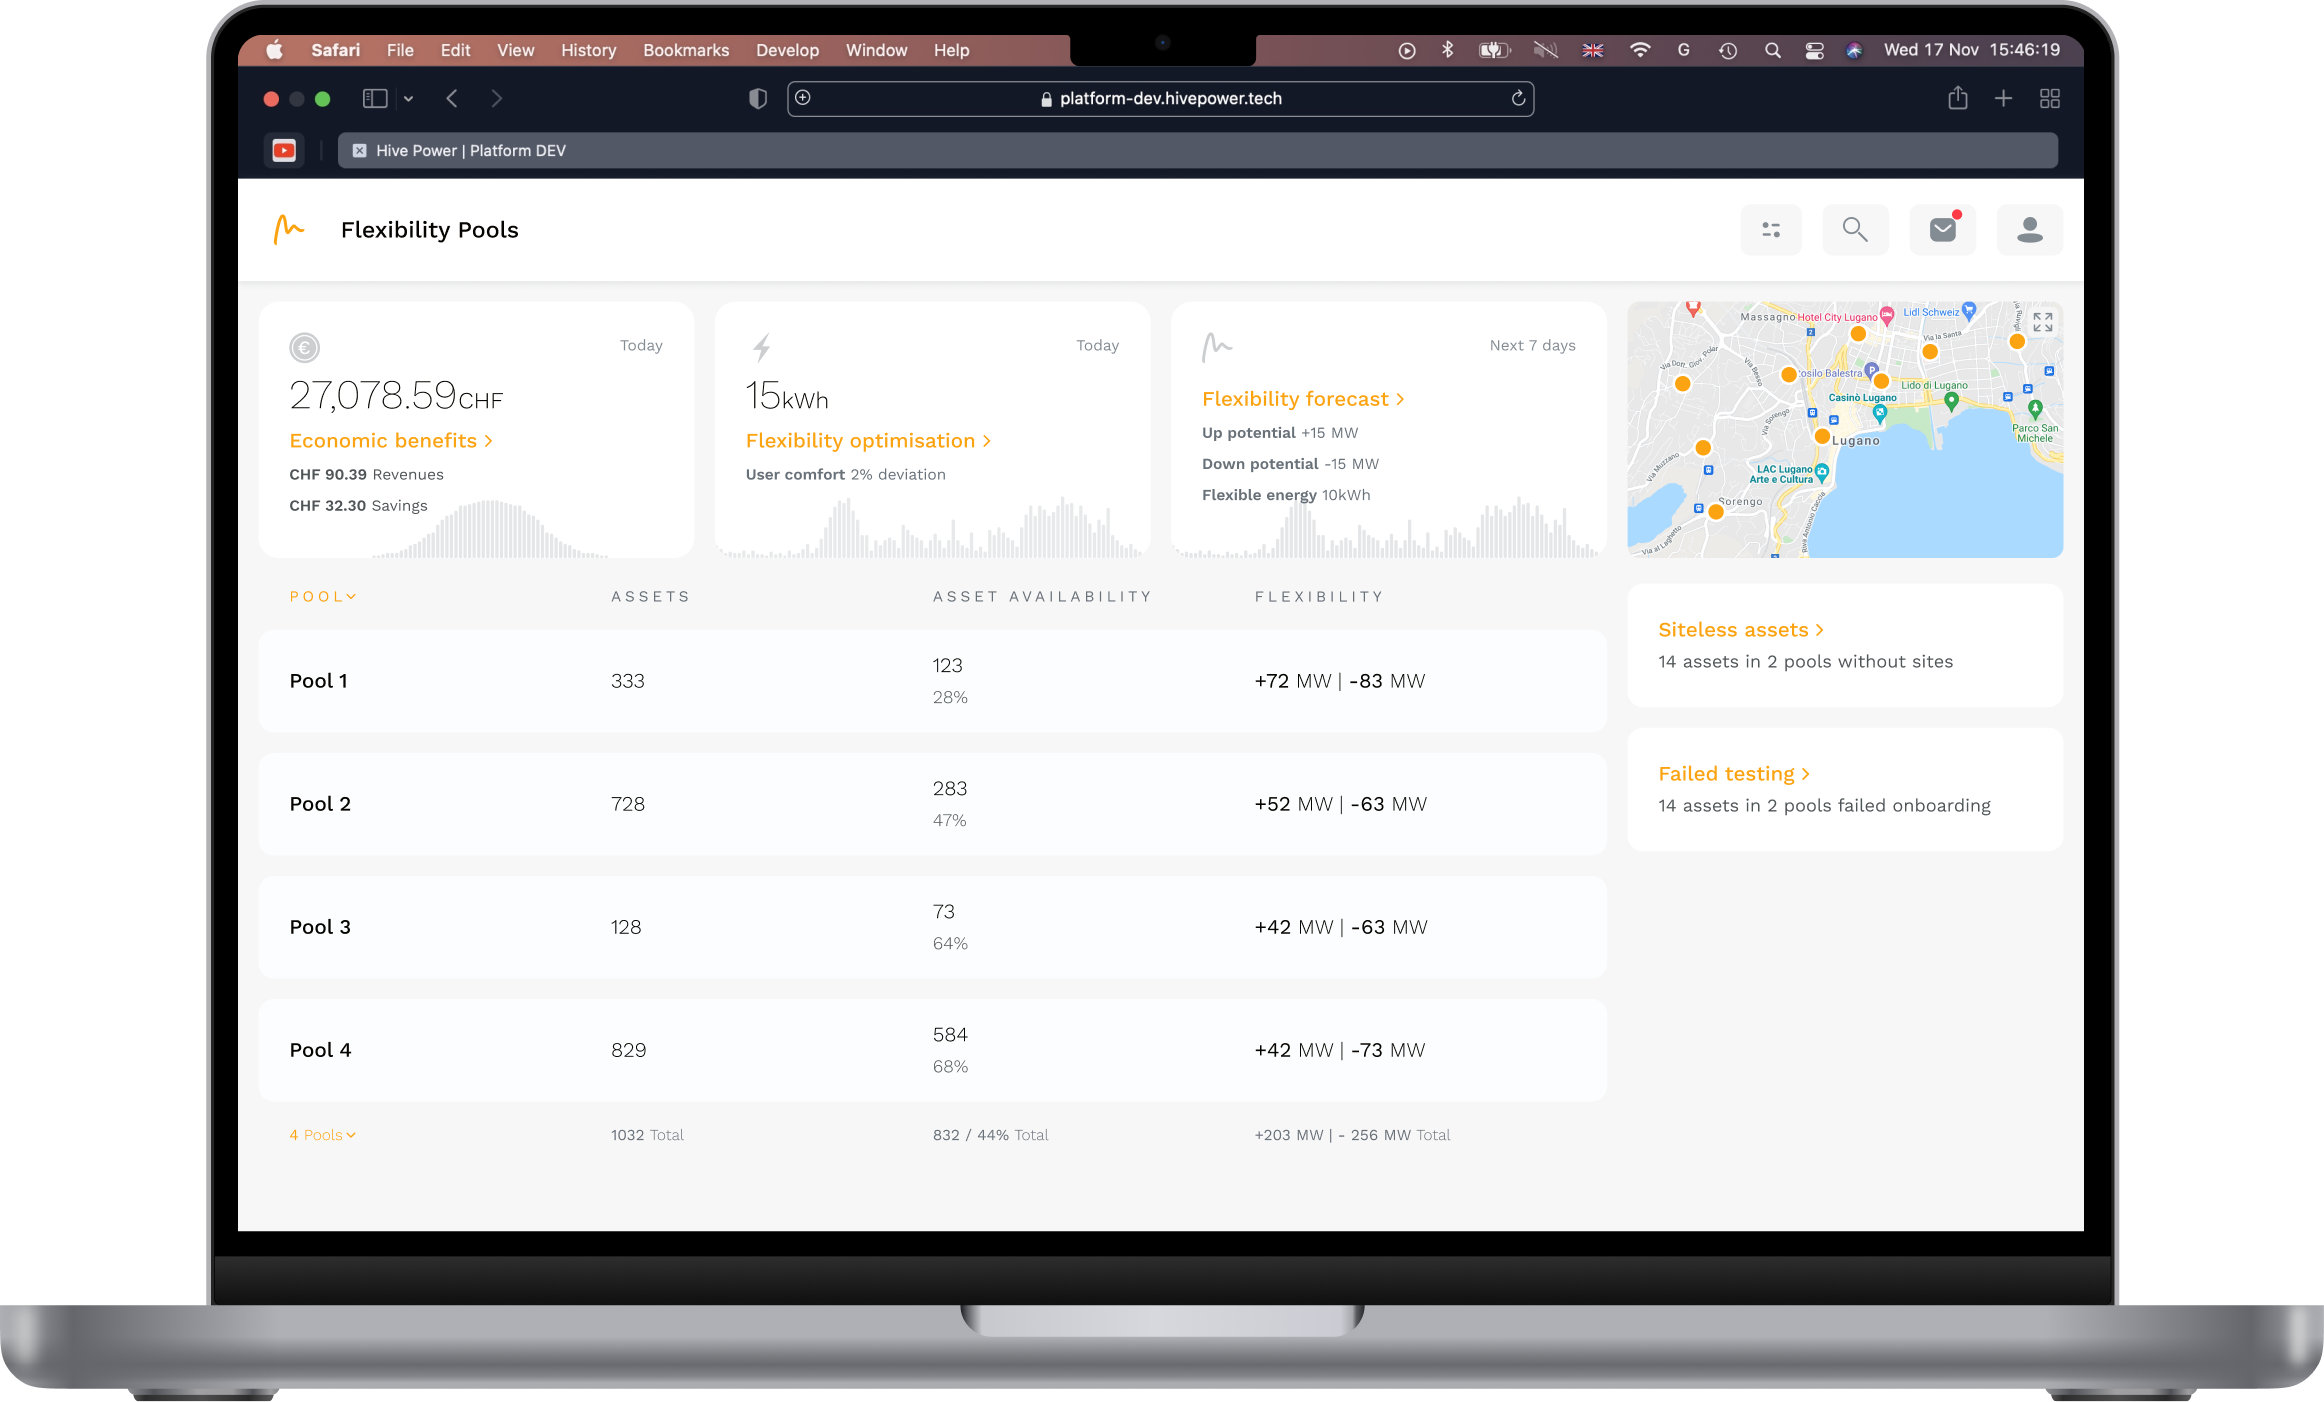Open the Failed testing link
2324x1402 pixels.
tap(1727, 773)
